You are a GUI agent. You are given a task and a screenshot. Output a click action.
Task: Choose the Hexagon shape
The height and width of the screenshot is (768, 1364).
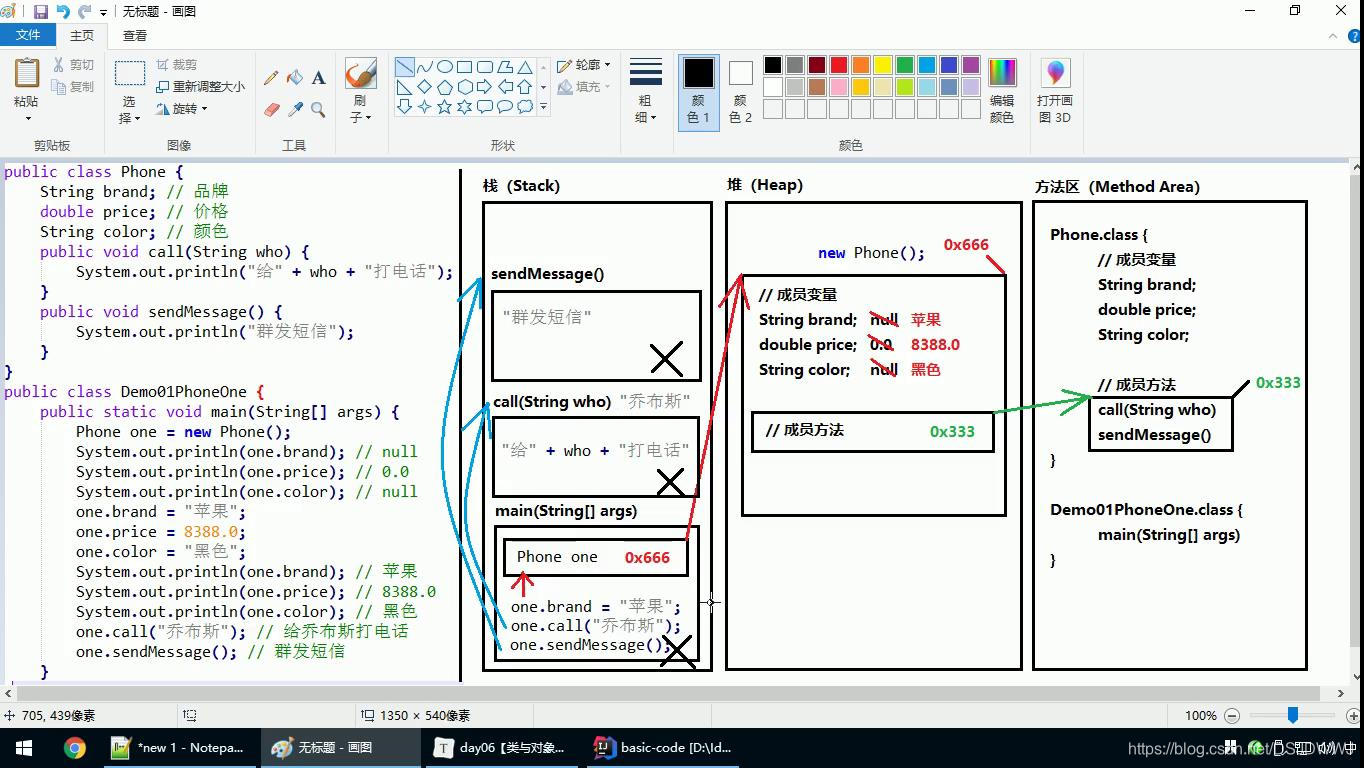pyautogui.click(x=464, y=87)
